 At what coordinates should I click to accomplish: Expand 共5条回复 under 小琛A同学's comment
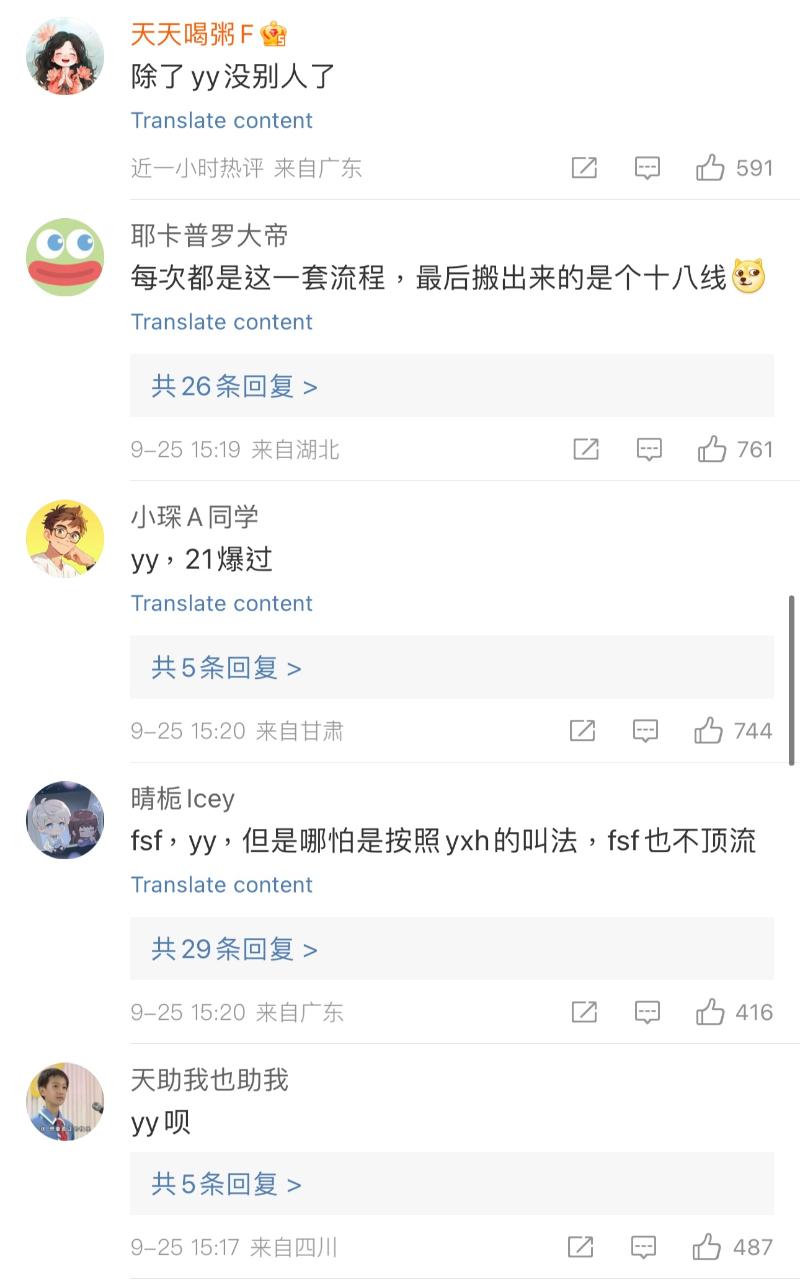point(226,668)
